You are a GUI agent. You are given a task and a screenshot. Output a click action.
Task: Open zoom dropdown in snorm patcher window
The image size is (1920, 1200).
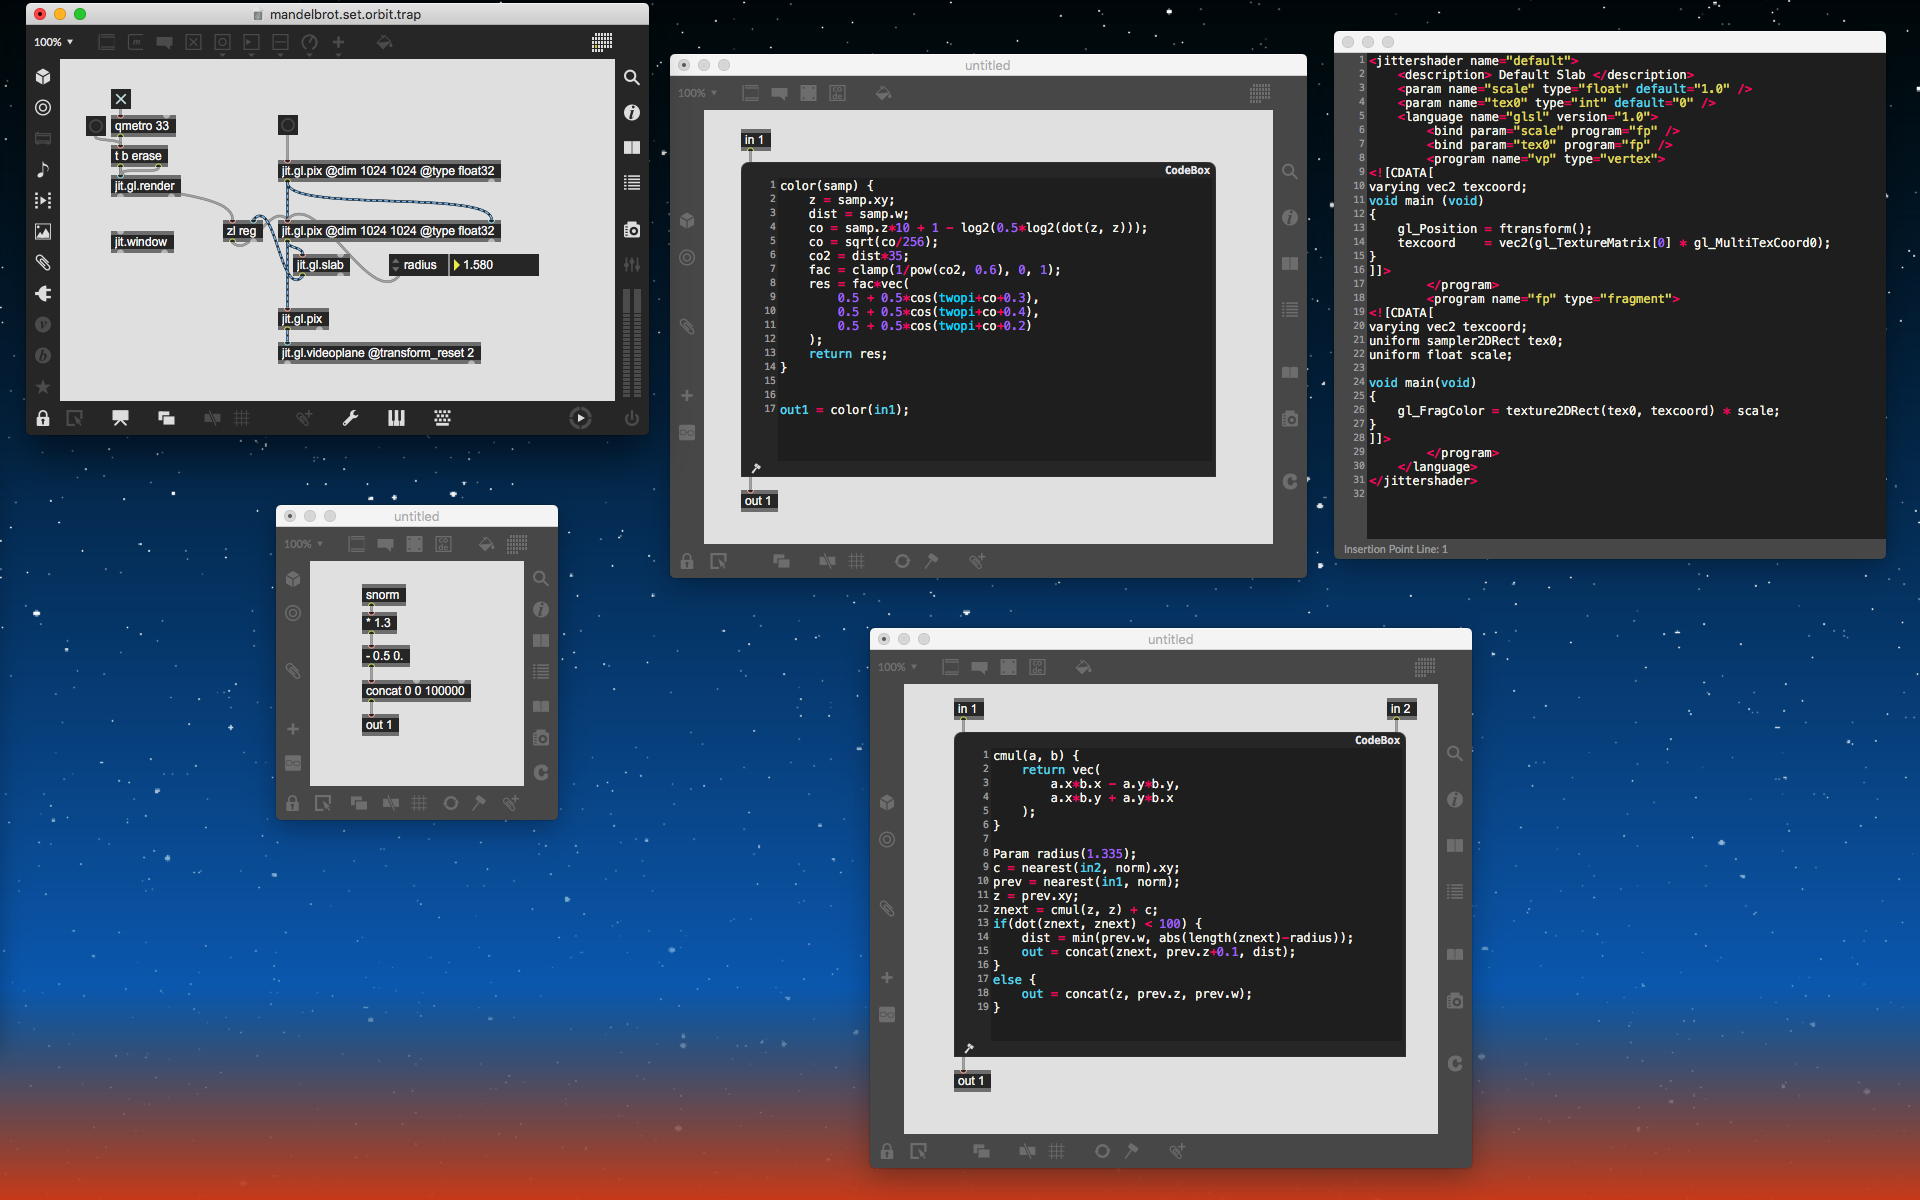point(303,544)
